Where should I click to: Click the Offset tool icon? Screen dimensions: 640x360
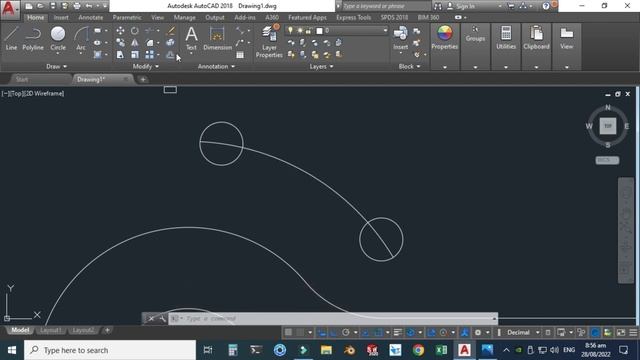[171, 54]
